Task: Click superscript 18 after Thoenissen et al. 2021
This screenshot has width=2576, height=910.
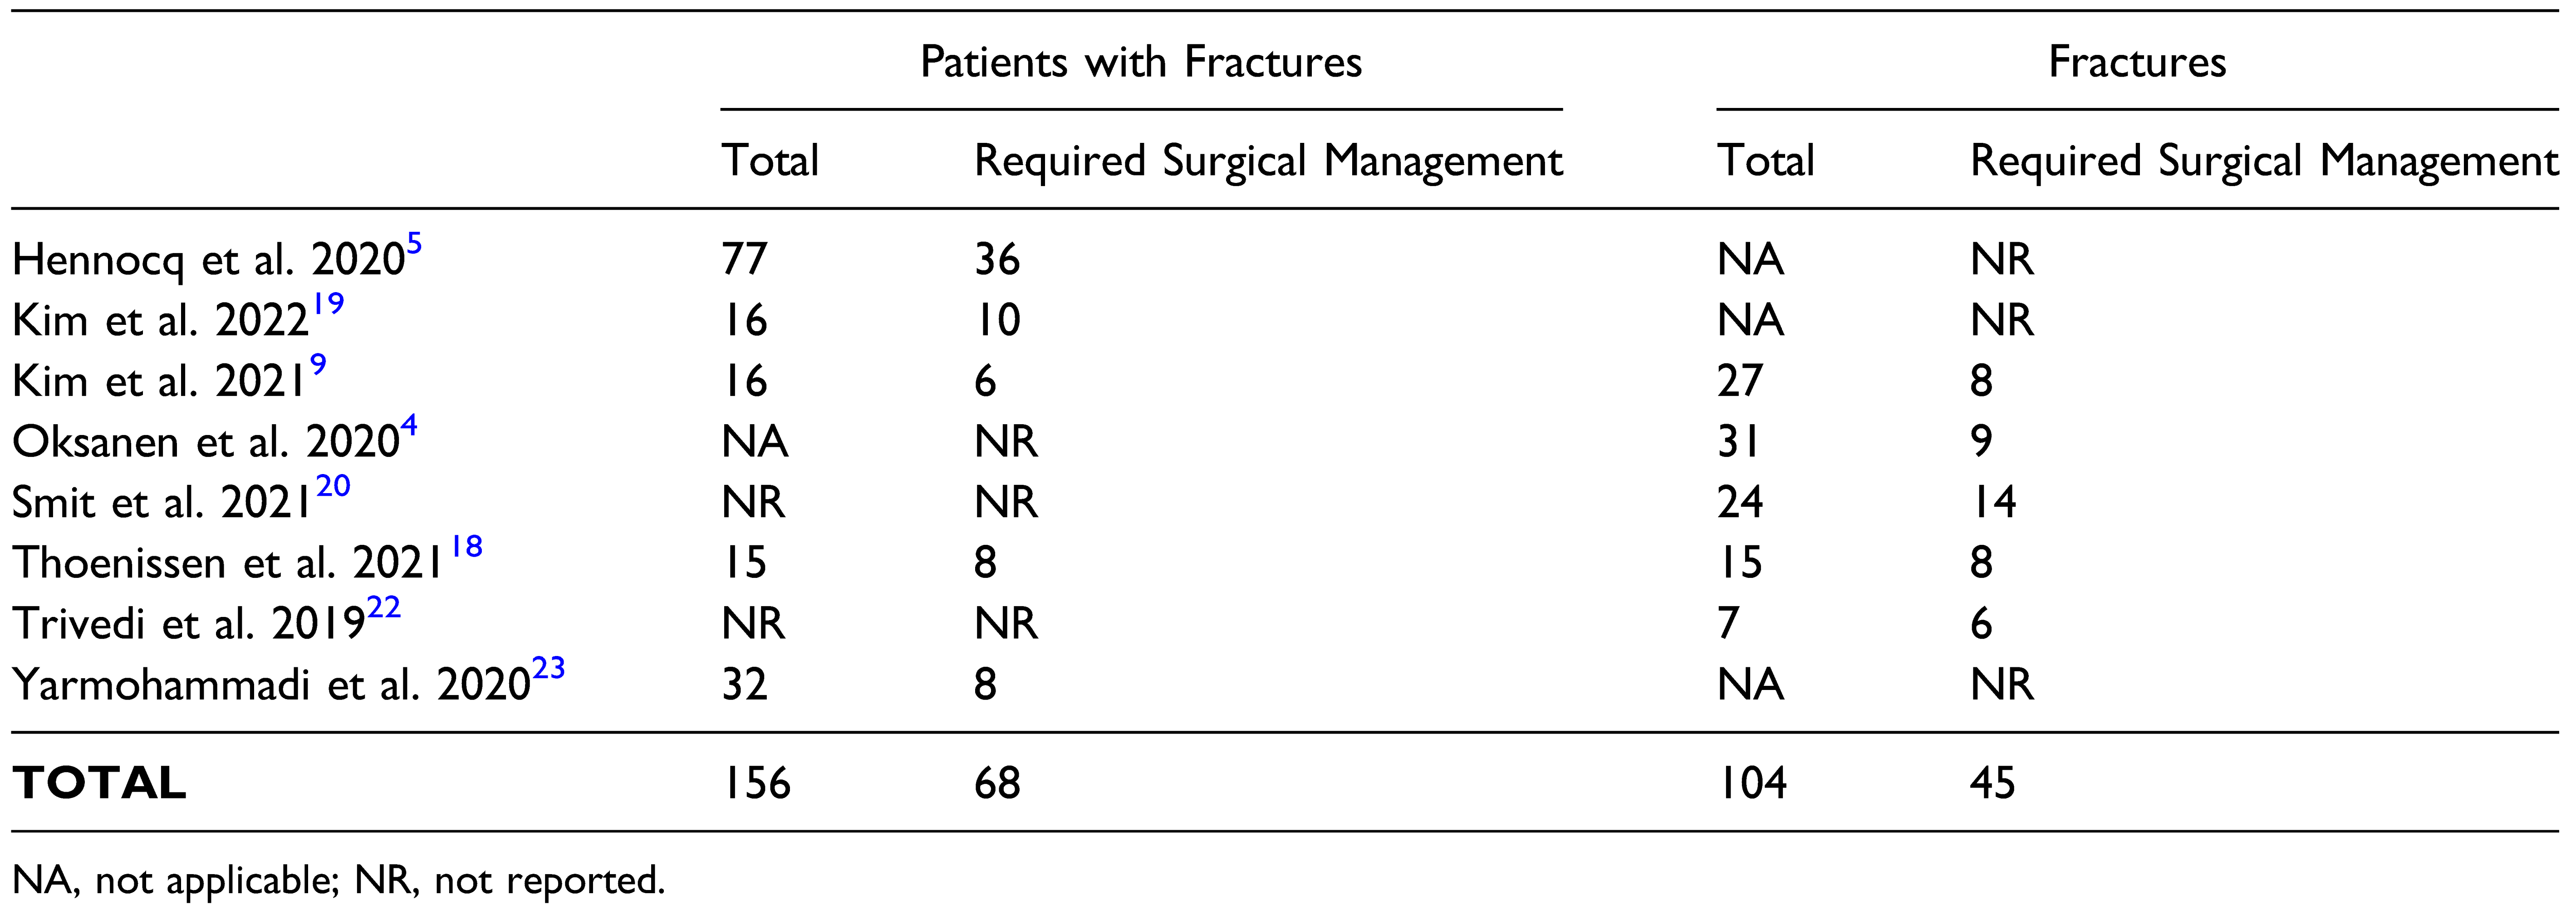Action: point(466,547)
